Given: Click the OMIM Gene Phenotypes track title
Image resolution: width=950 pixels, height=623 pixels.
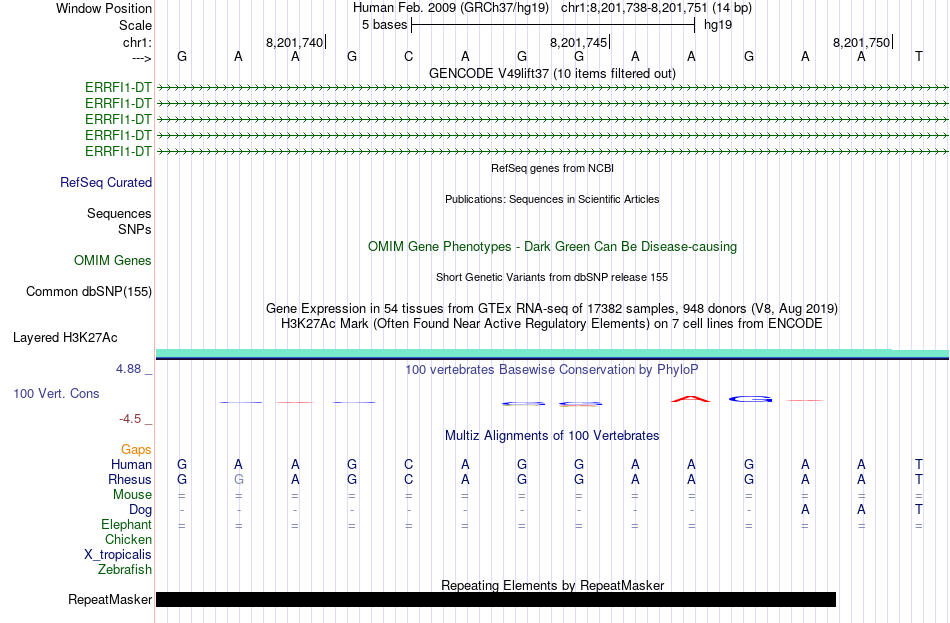Looking at the screenshot, I should pos(552,247).
